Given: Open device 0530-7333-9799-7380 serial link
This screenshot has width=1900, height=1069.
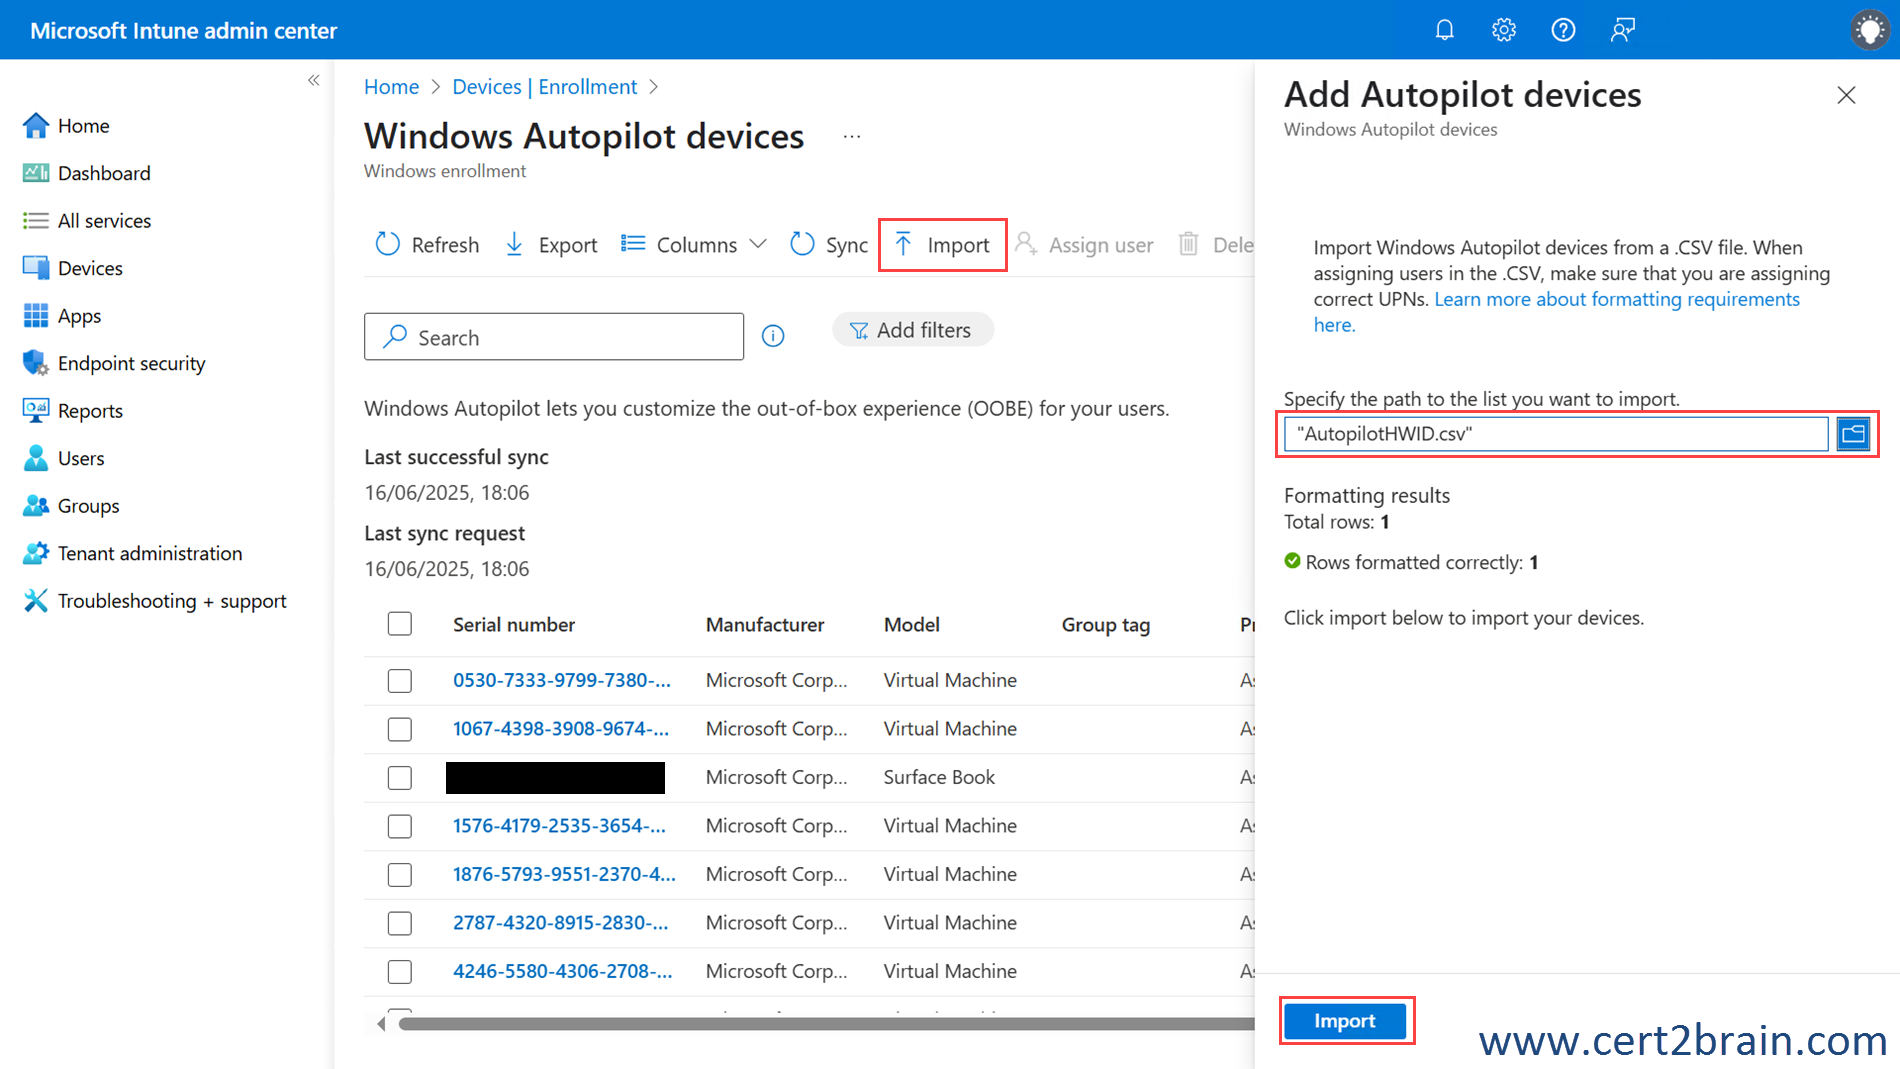Looking at the screenshot, I should point(562,680).
